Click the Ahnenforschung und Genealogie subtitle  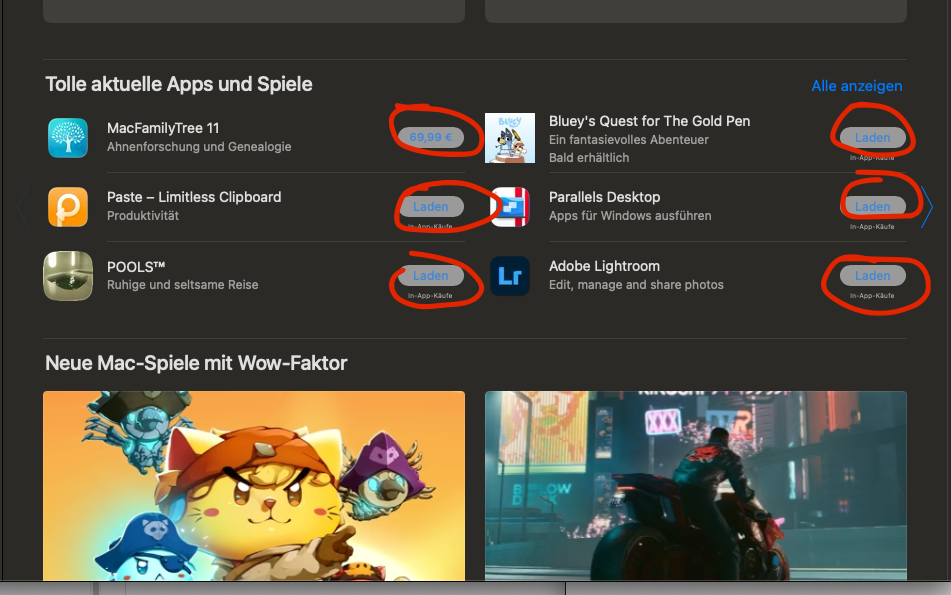199,147
